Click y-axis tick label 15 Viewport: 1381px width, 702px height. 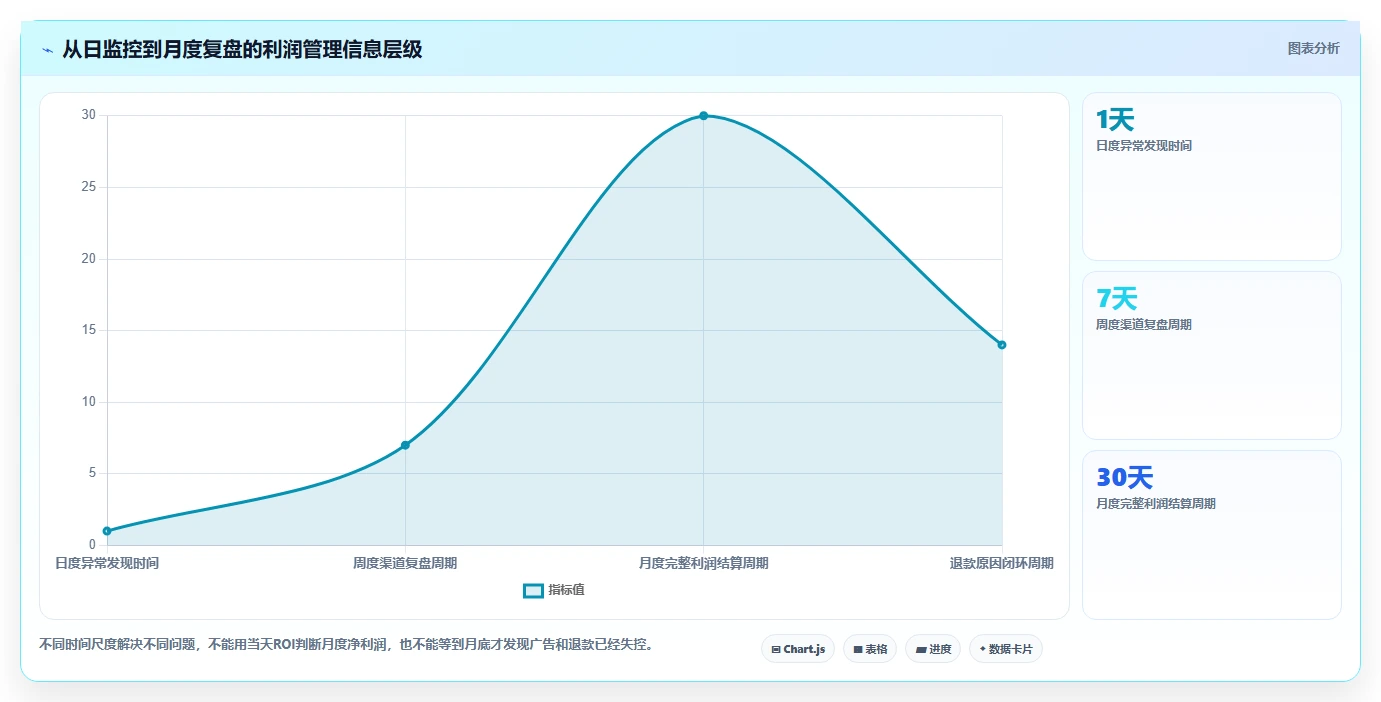point(89,330)
